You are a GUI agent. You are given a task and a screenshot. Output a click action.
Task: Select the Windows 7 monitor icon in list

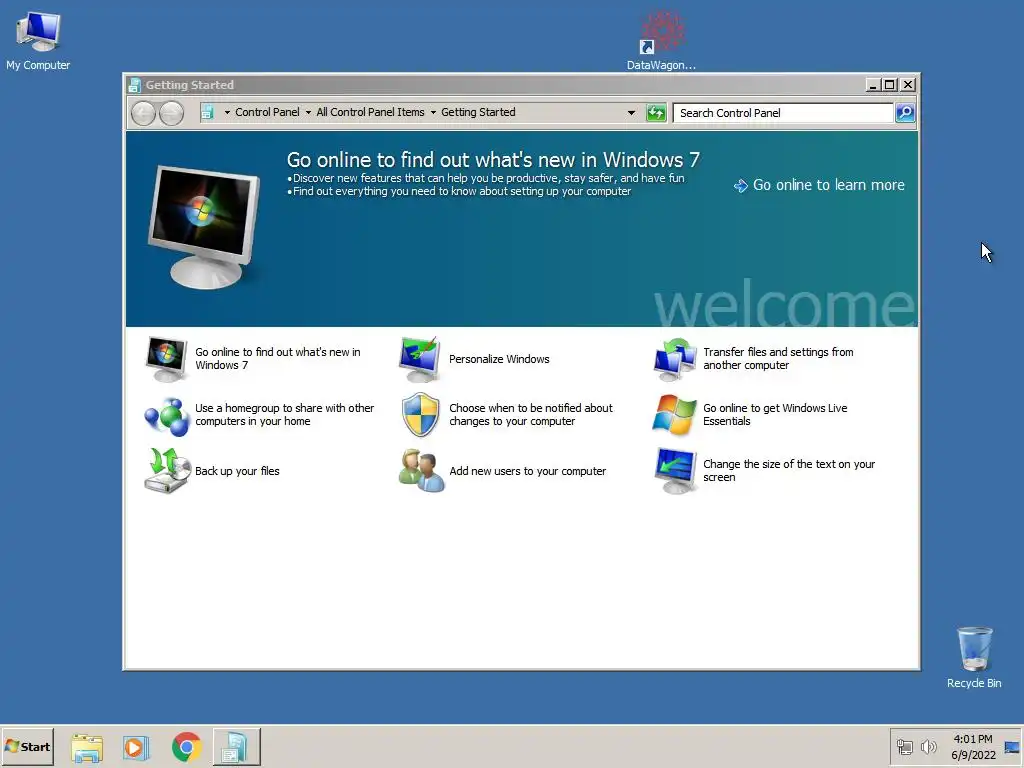[166, 359]
